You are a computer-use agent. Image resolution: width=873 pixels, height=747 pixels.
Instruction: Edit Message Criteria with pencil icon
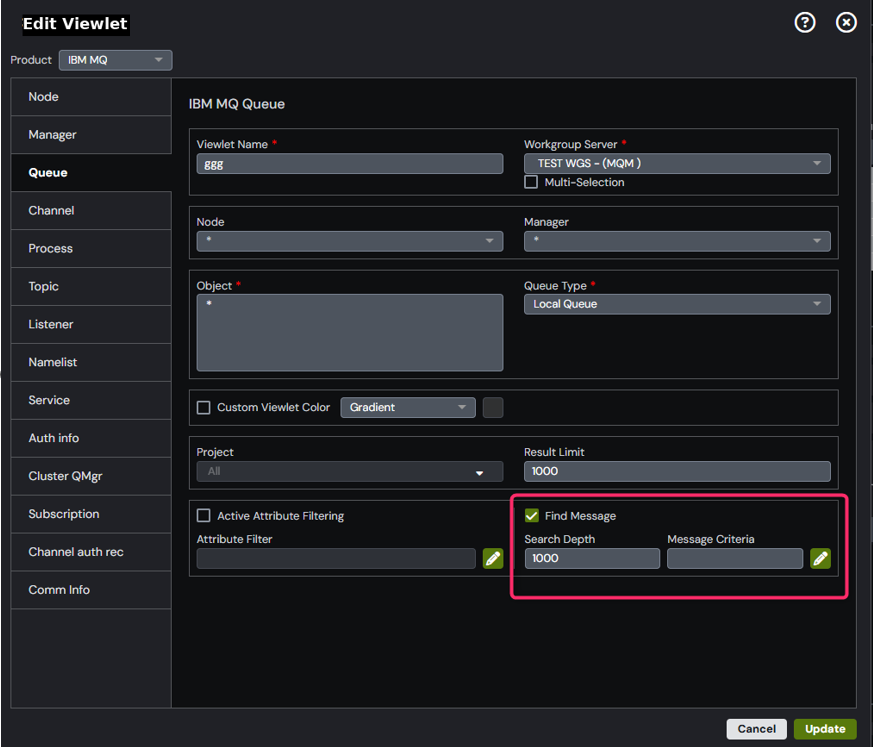[820, 558]
